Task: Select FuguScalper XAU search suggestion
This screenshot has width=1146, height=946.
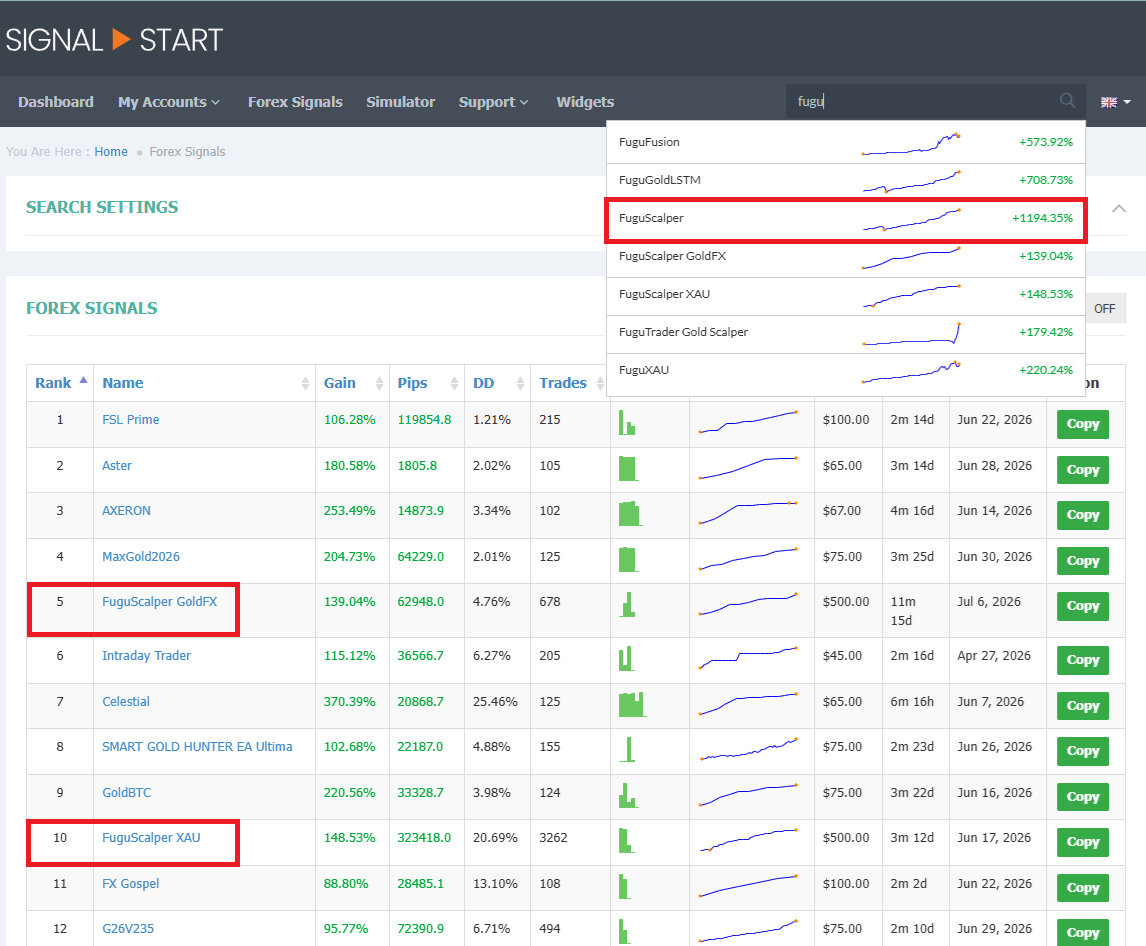Action: click(846, 294)
